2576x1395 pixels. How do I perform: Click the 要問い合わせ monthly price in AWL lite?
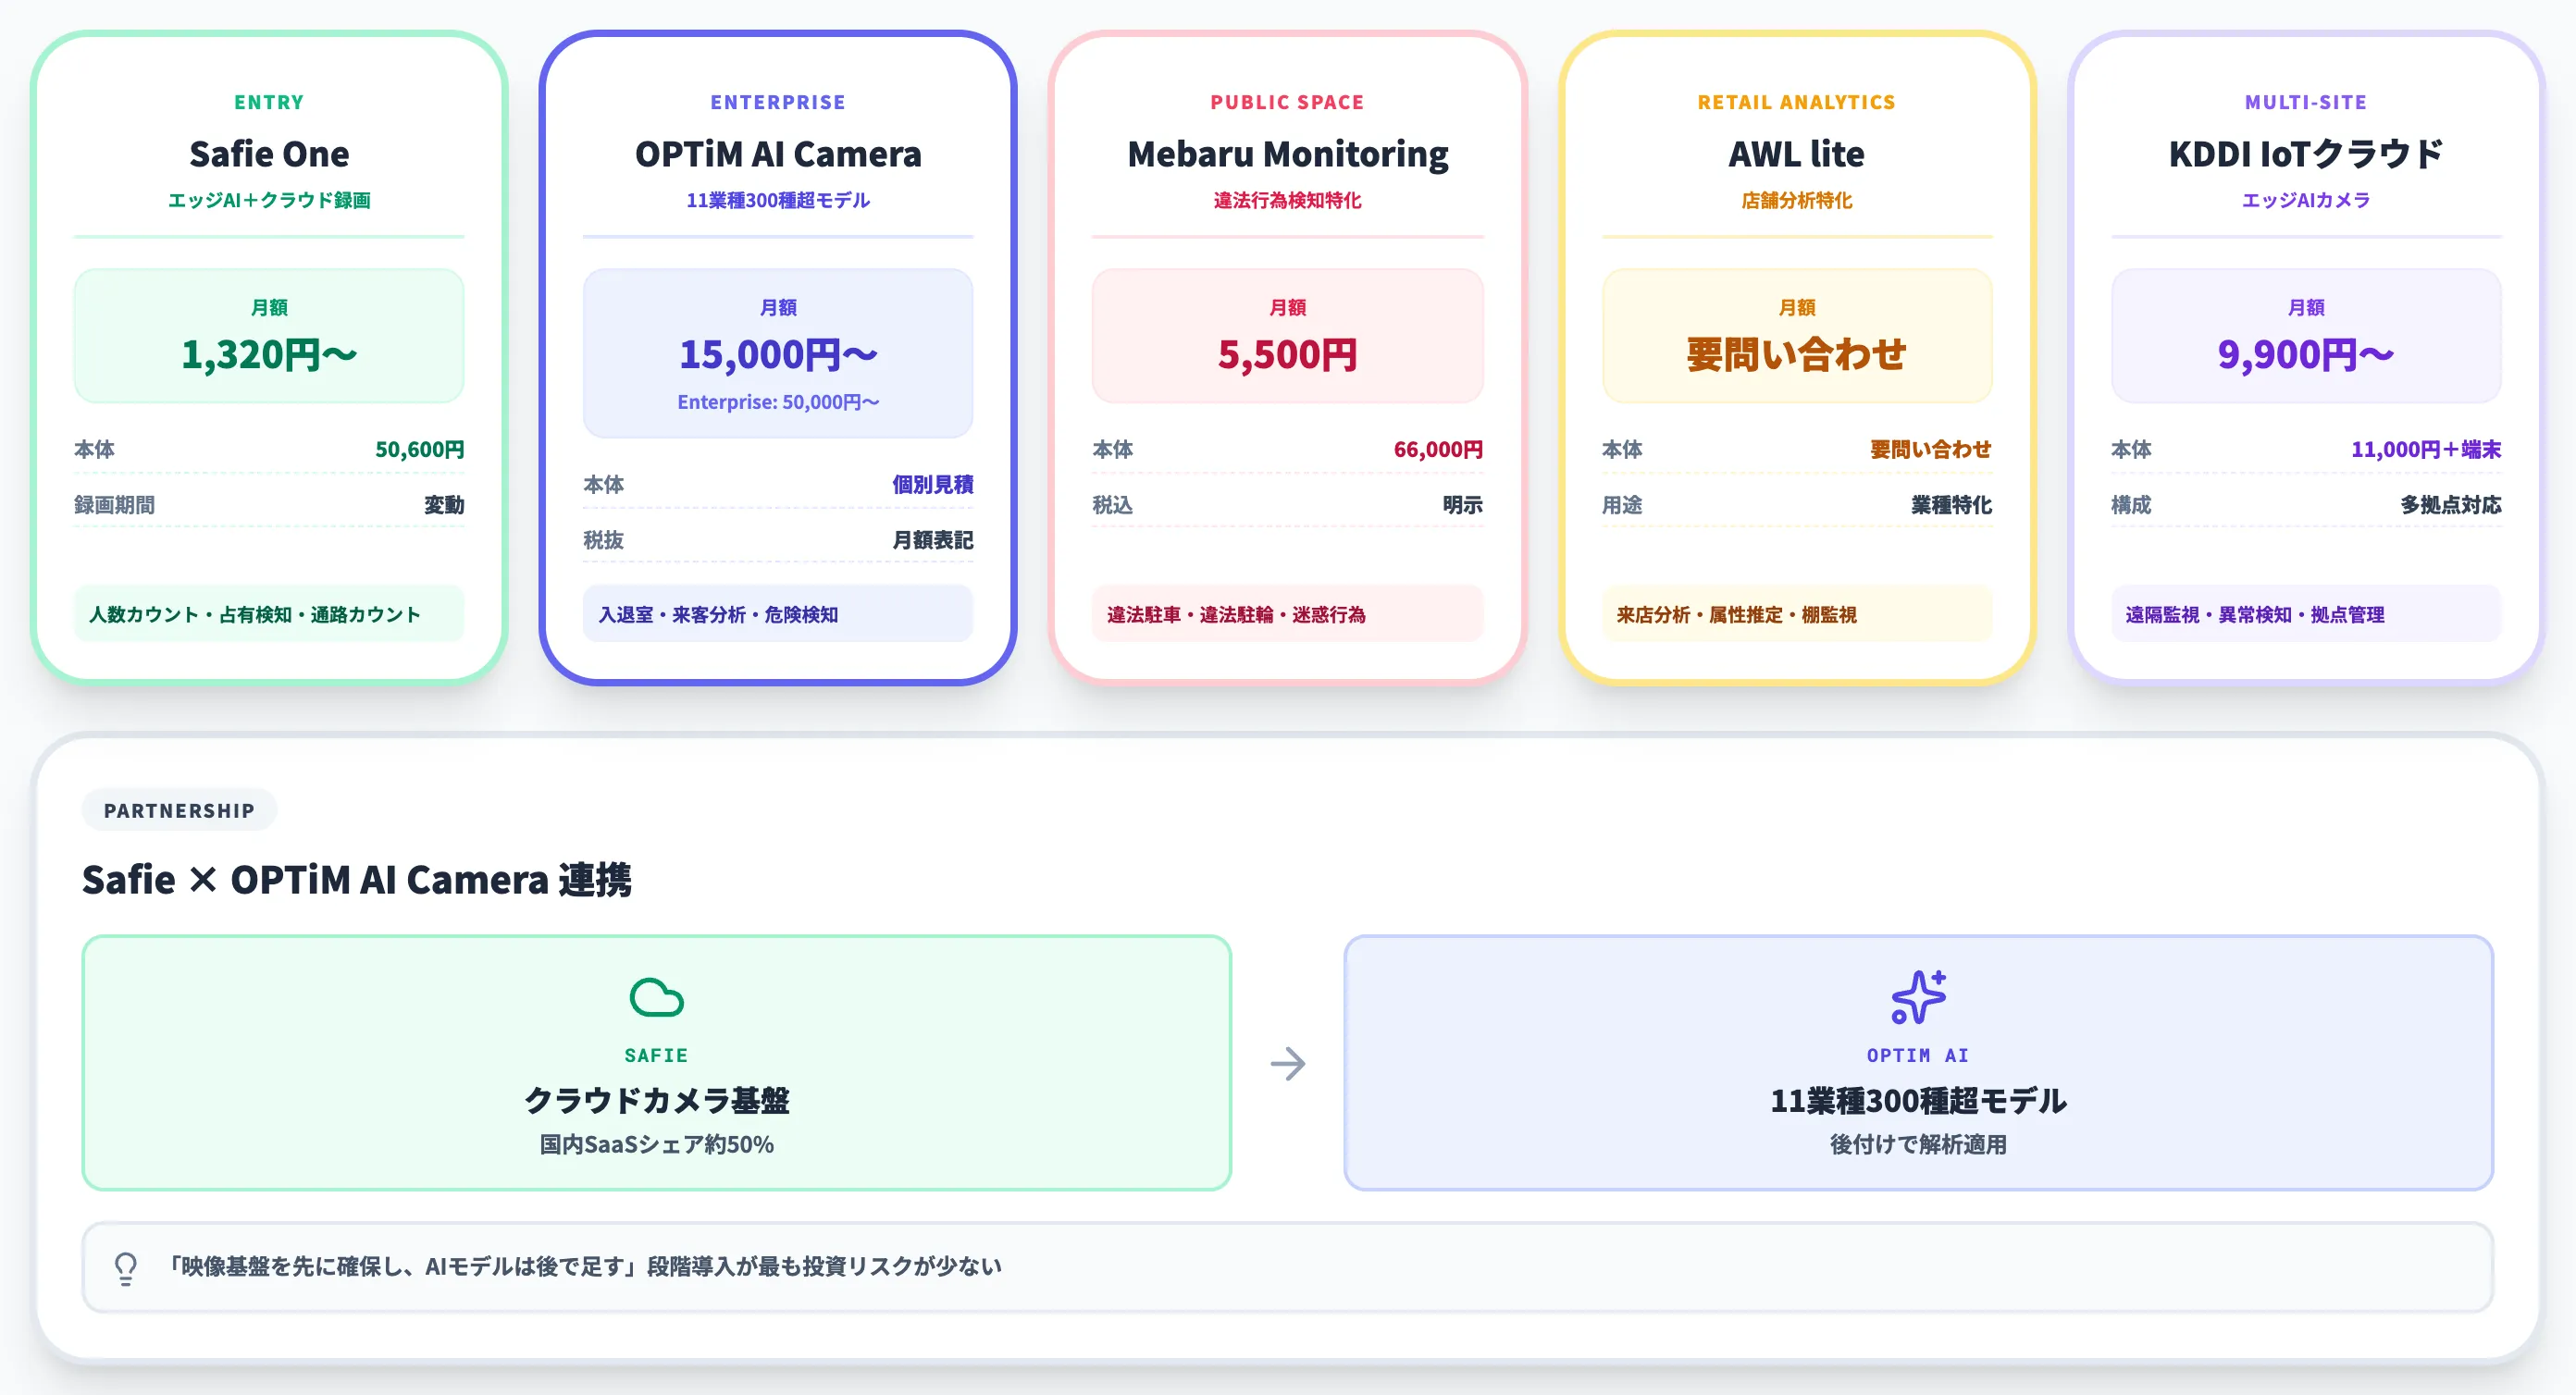point(1796,354)
